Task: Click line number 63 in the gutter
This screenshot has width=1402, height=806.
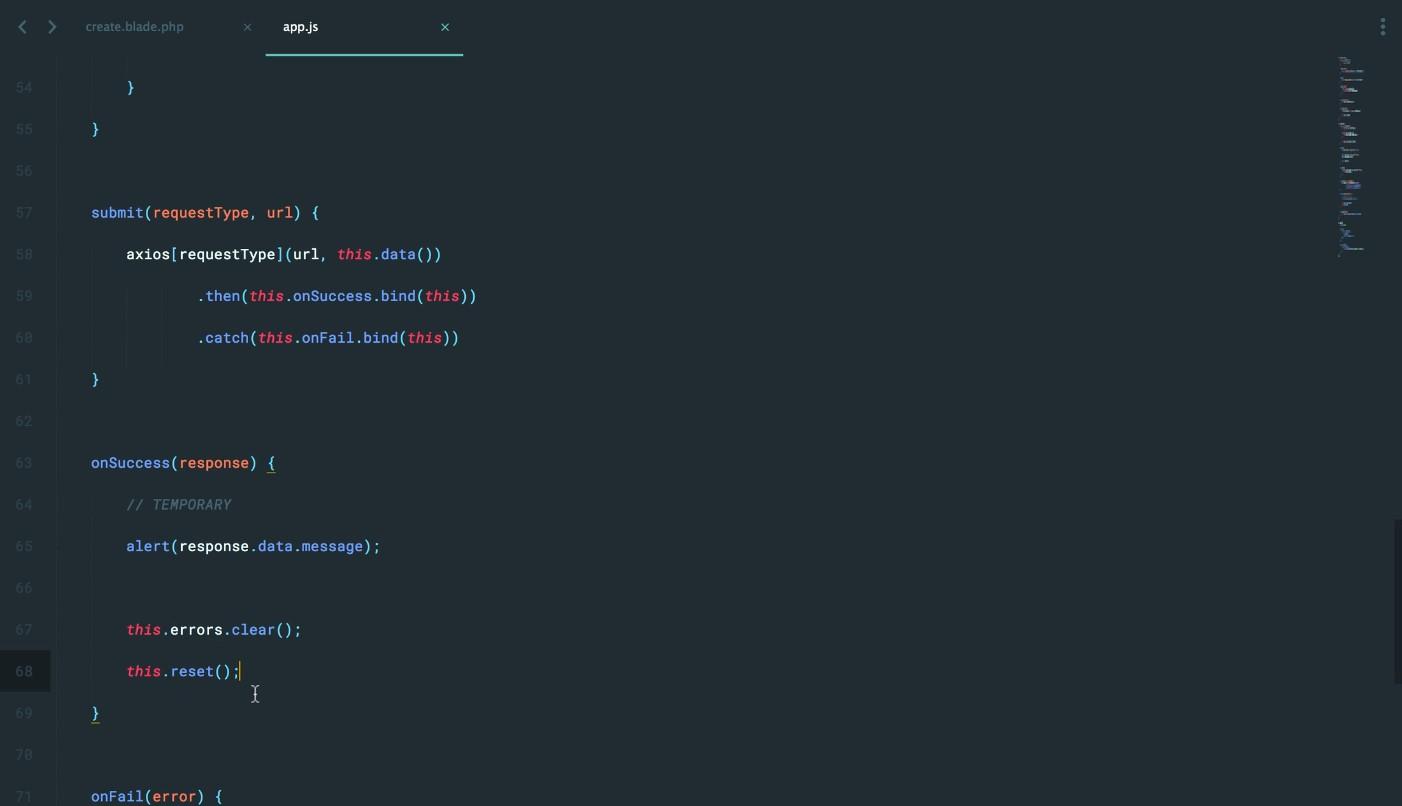Action: click(23, 463)
